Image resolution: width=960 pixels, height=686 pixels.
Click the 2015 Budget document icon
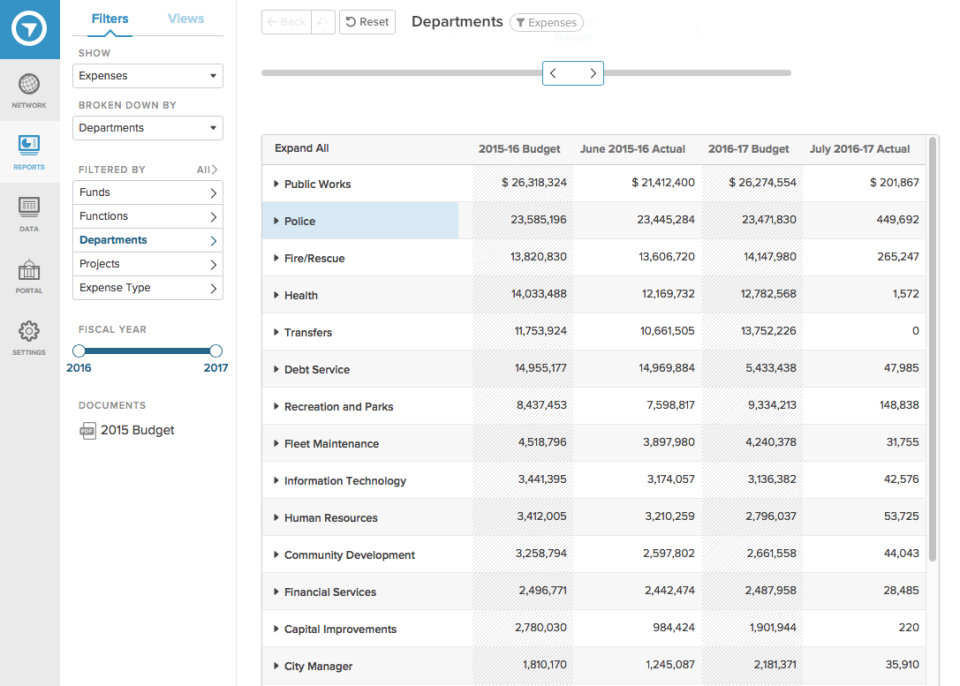tap(87, 430)
